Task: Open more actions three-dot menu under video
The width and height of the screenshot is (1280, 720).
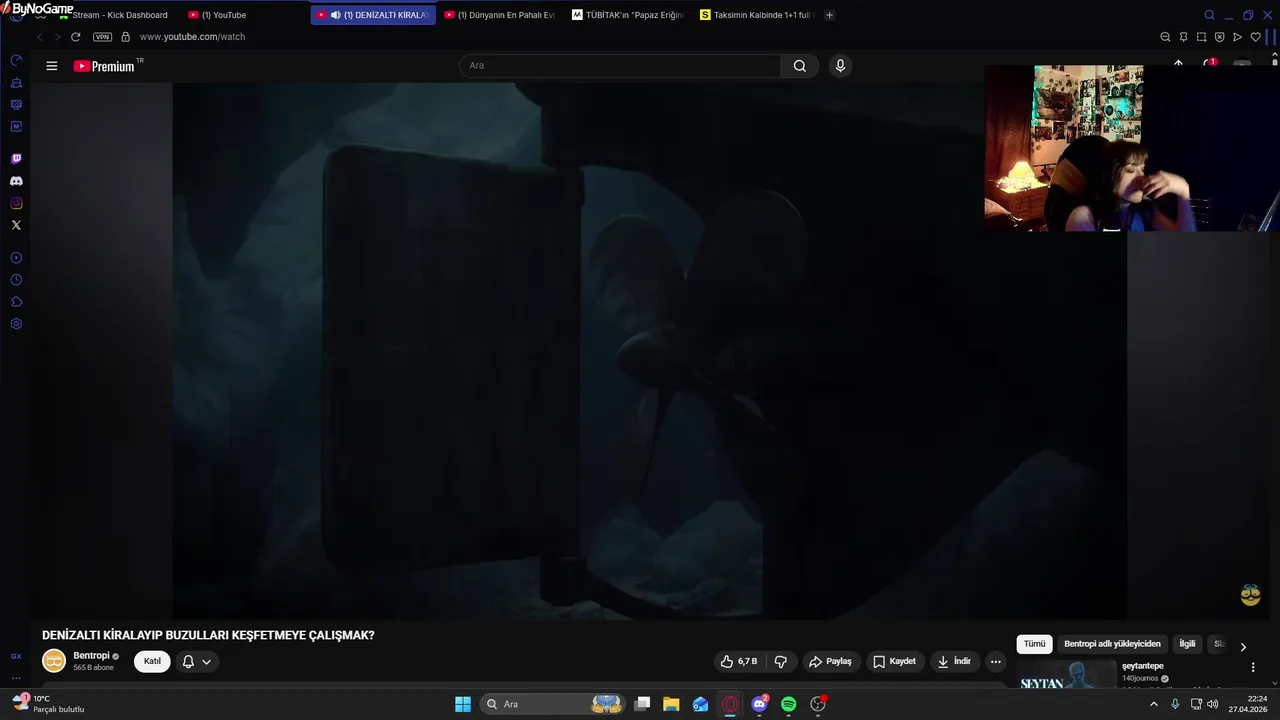Action: click(995, 661)
